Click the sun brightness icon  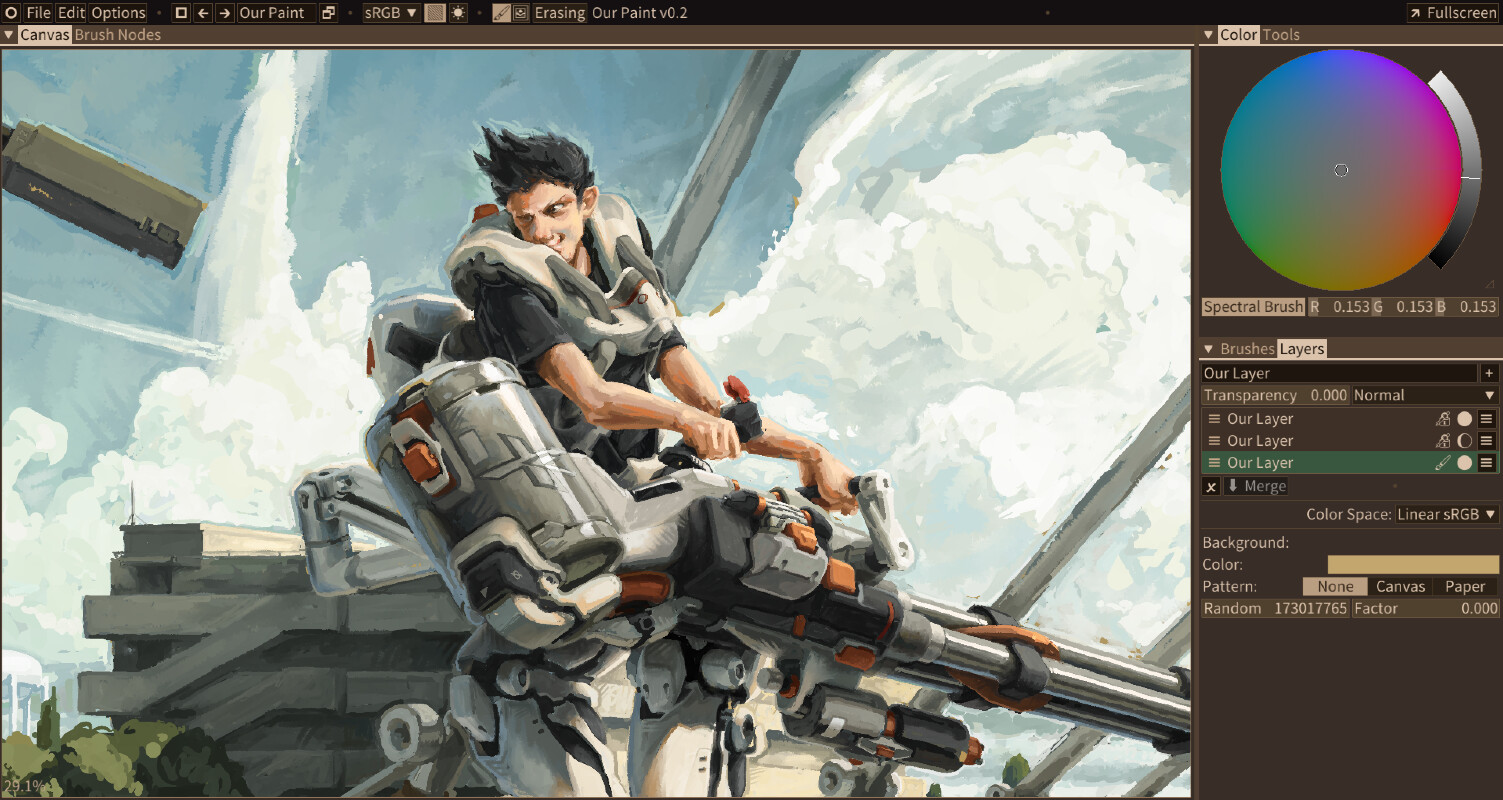click(x=458, y=13)
